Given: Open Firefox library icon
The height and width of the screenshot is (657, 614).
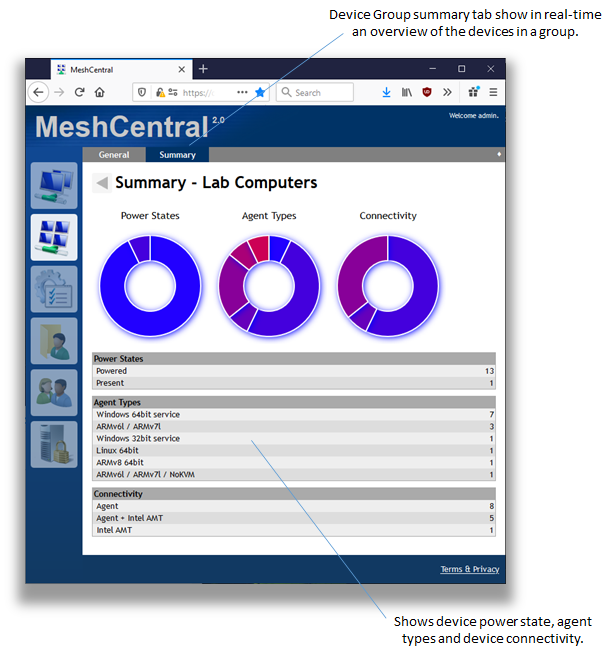Looking at the screenshot, I should (x=407, y=92).
